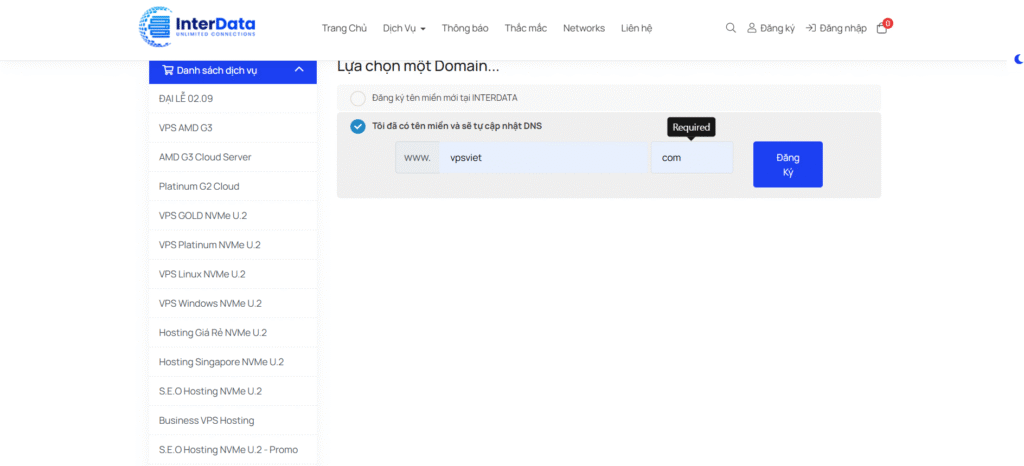The image size is (1024, 466).
Task: Expand the Dịch Vụ dropdown menu
Action: click(404, 28)
